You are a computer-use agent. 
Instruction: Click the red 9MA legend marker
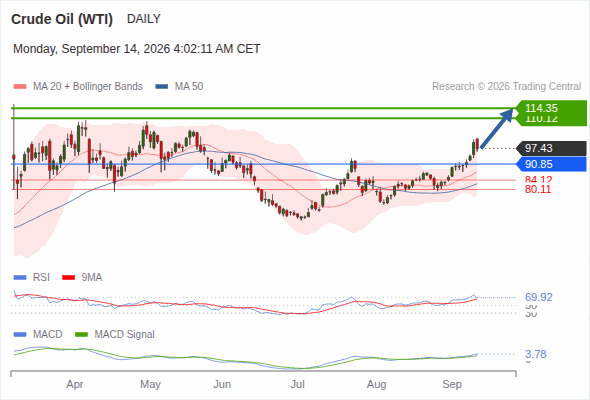pos(68,278)
